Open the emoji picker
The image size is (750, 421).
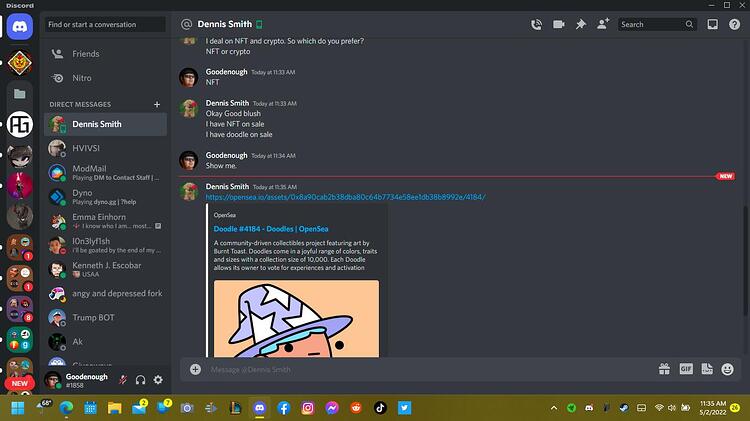click(728, 369)
